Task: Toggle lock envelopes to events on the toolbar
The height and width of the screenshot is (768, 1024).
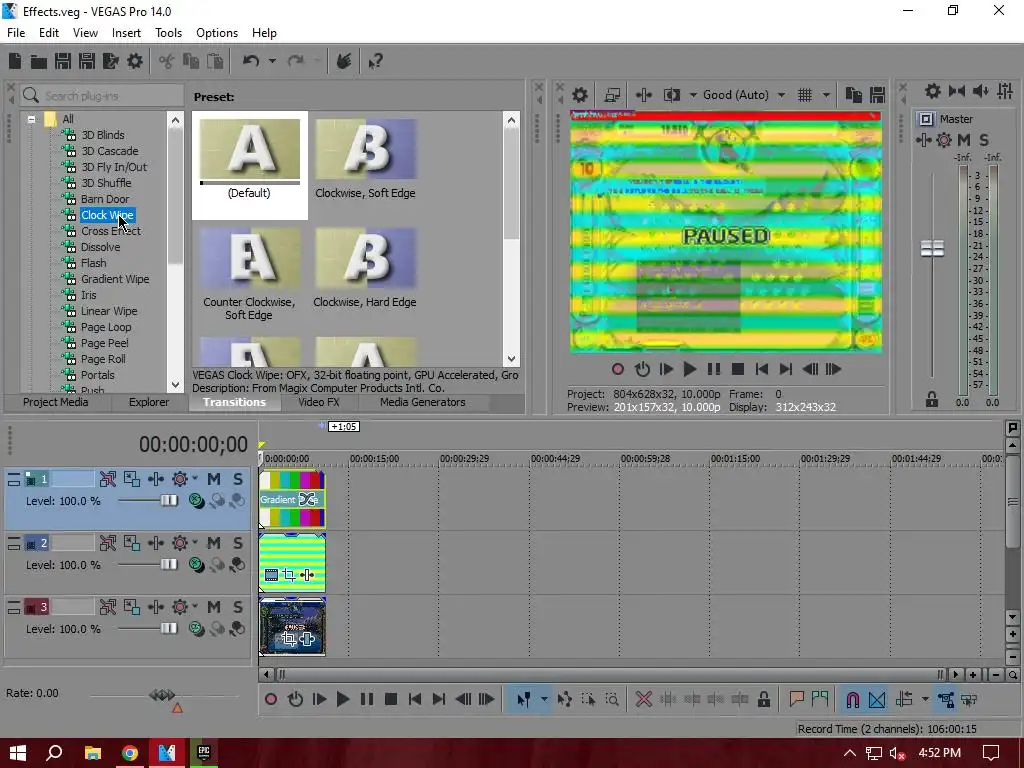Action: (x=946, y=699)
